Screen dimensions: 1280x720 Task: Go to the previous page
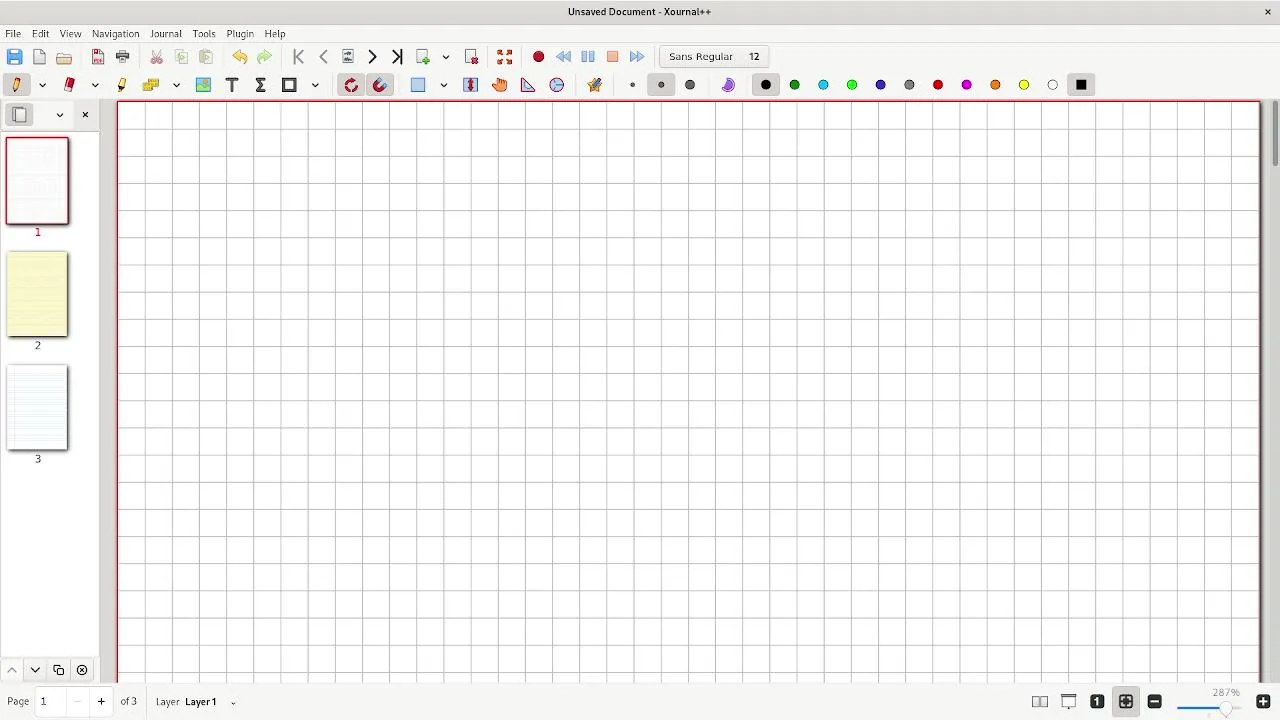pos(323,57)
